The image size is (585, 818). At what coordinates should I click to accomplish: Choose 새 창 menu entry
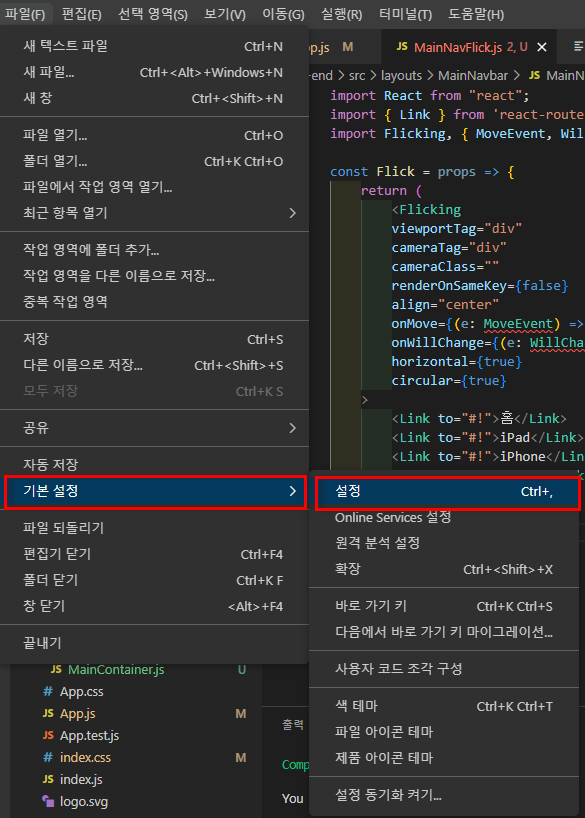click(154, 98)
